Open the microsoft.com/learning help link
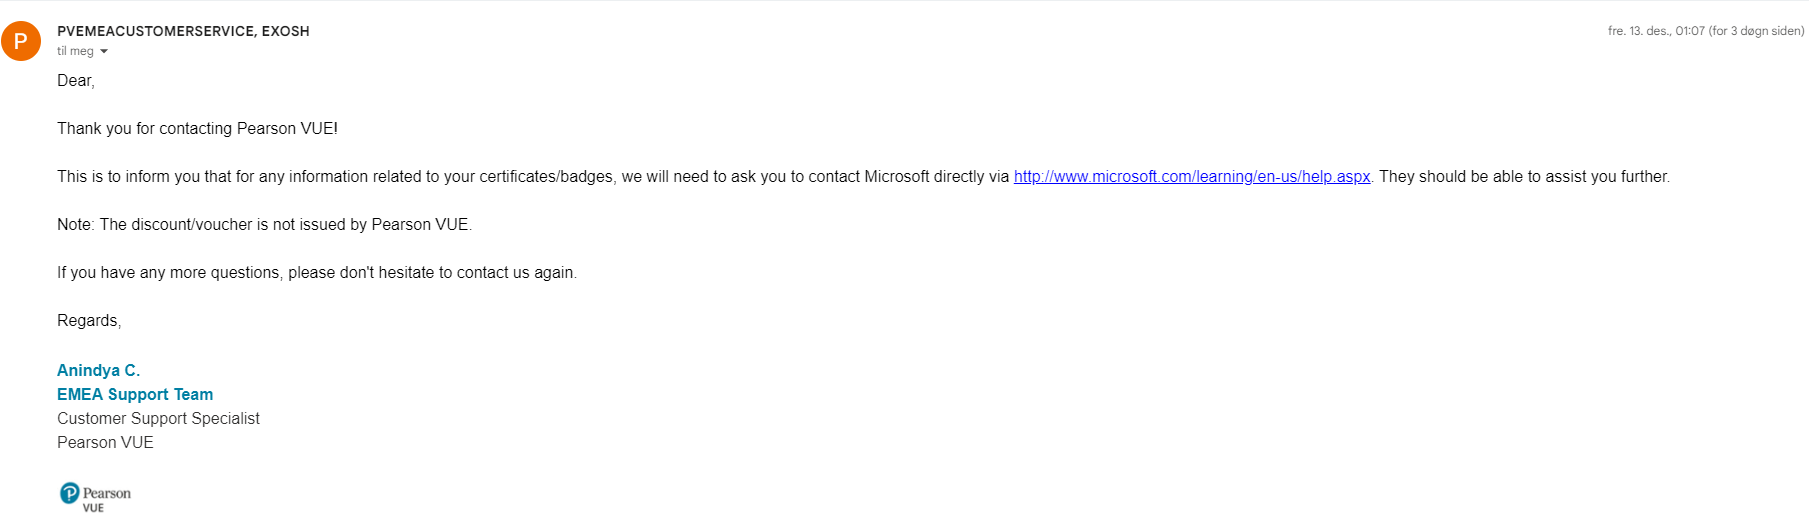Viewport: 1809px width, 531px height. (x=1192, y=177)
